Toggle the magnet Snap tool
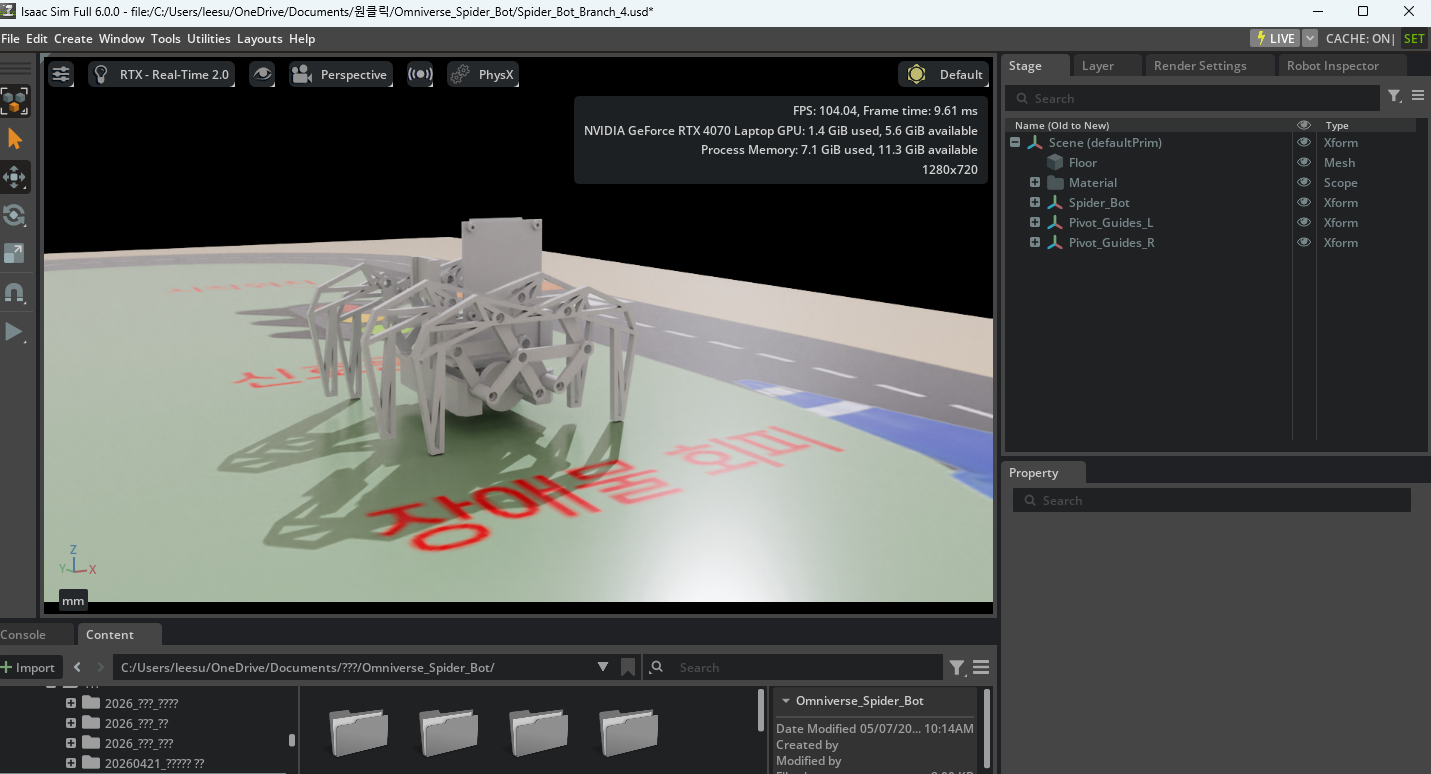The height and width of the screenshot is (774, 1431). 15,293
